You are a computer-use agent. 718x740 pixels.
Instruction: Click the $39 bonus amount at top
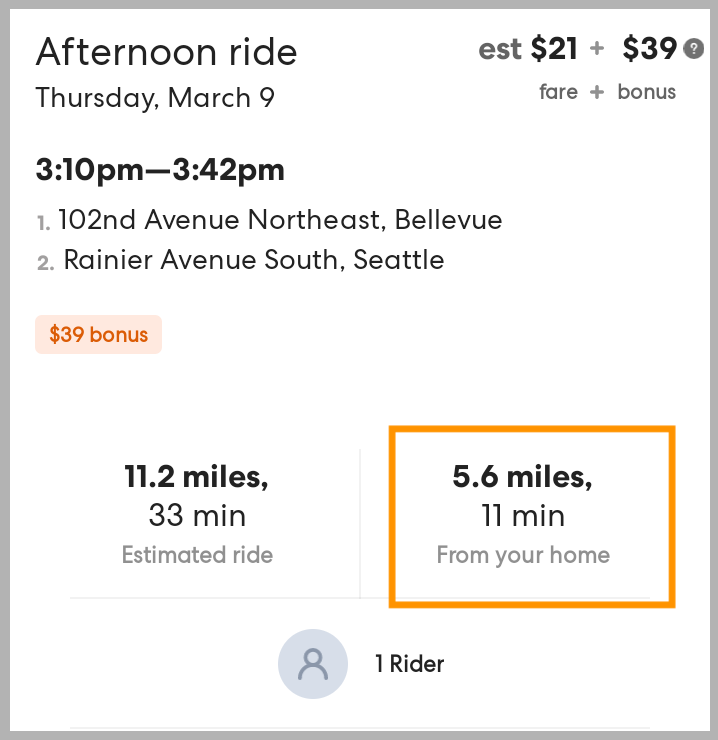point(647,48)
